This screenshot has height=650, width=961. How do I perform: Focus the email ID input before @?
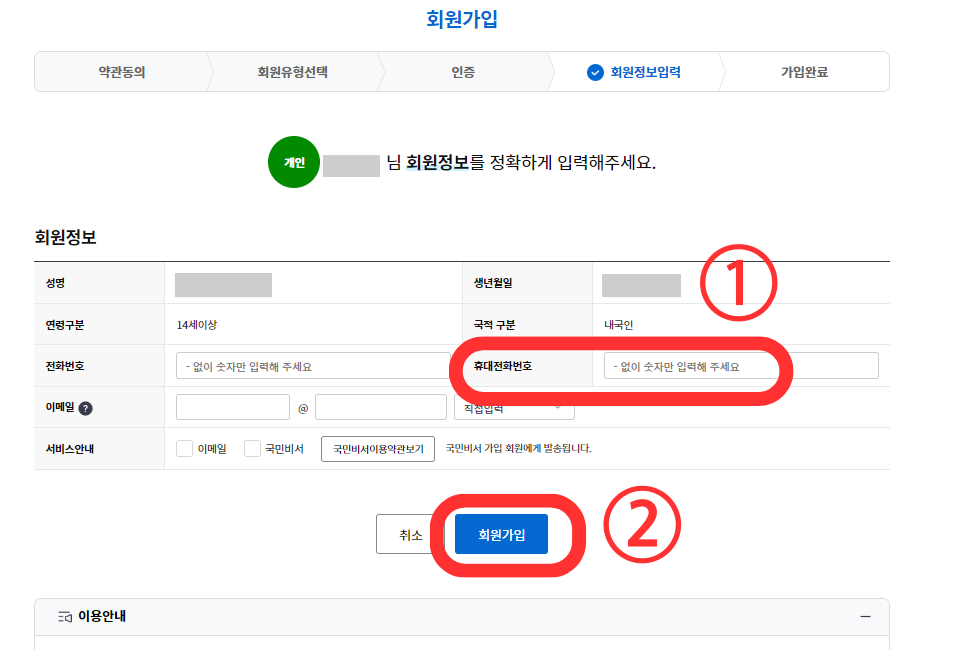233,407
